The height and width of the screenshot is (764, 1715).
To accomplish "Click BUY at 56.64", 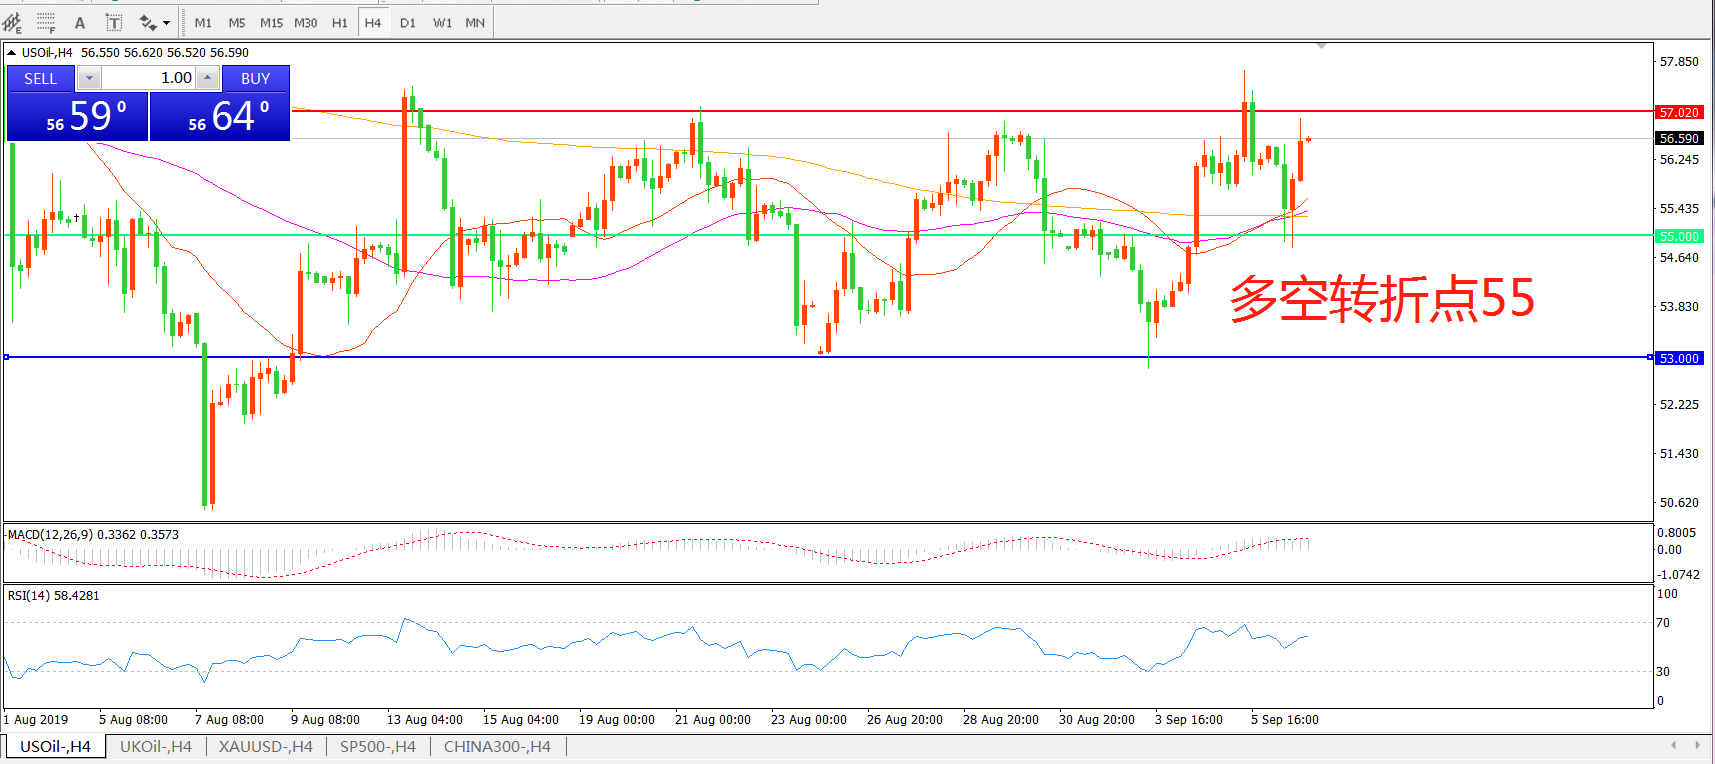I will [x=220, y=116].
